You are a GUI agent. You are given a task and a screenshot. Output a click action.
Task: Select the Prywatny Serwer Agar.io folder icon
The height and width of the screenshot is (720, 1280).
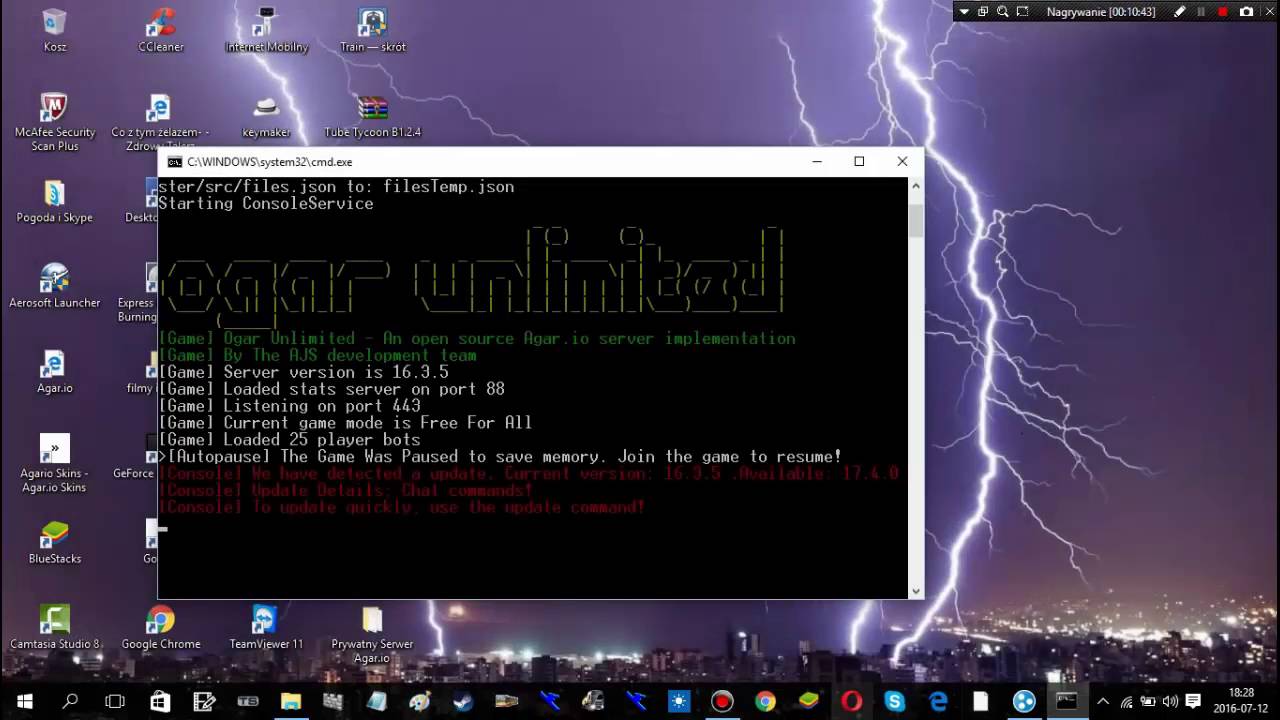[x=372, y=634]
